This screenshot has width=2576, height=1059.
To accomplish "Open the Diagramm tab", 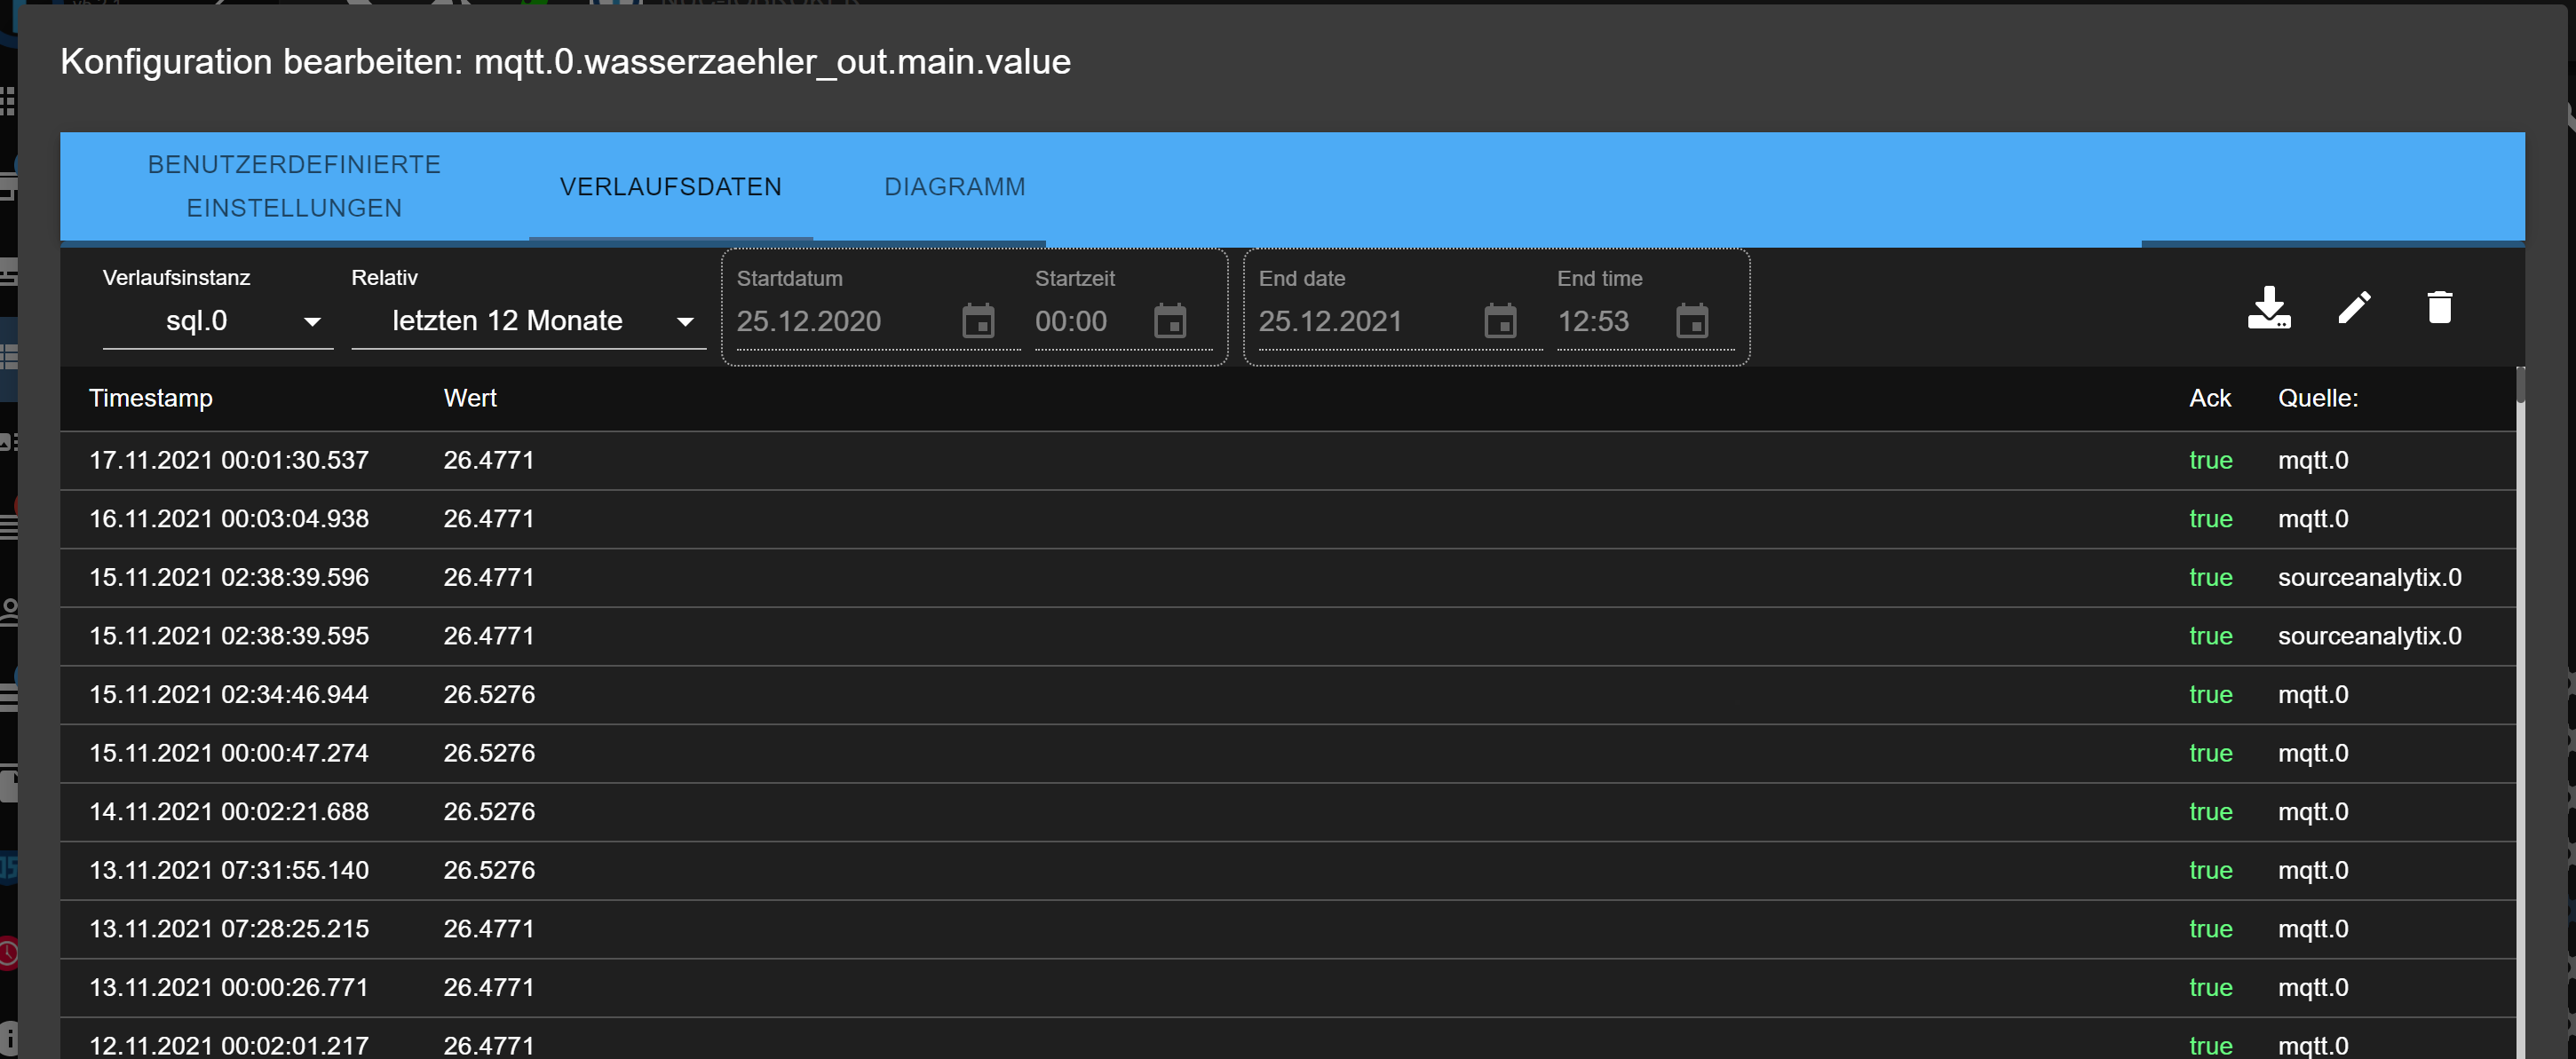I will (x=954, y=186).
